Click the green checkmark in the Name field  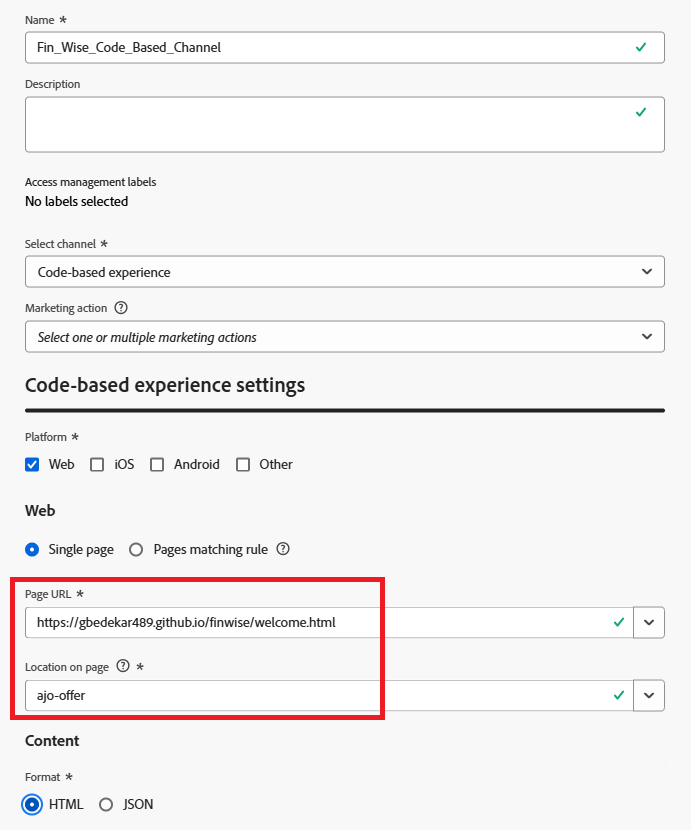[x=640, y=47]
